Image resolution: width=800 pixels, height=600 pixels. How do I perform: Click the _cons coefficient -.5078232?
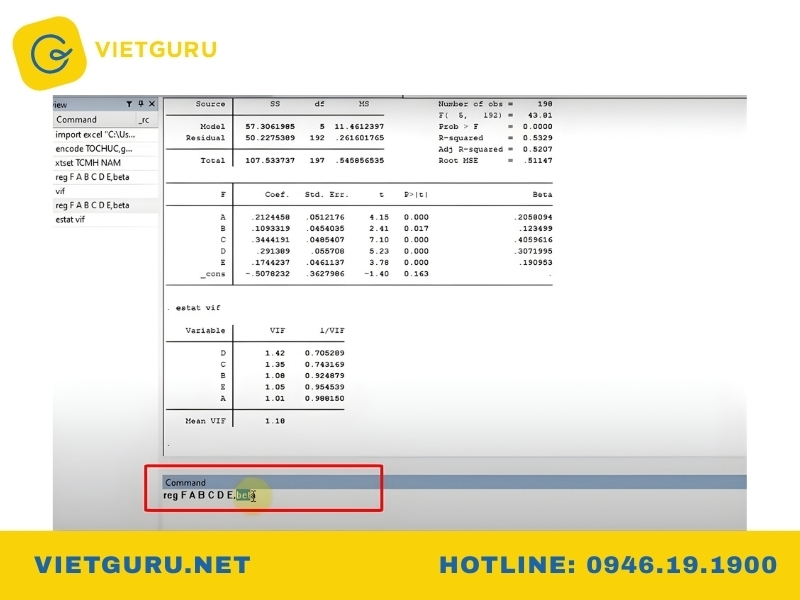pyautogui.click(x=267, y=273)
